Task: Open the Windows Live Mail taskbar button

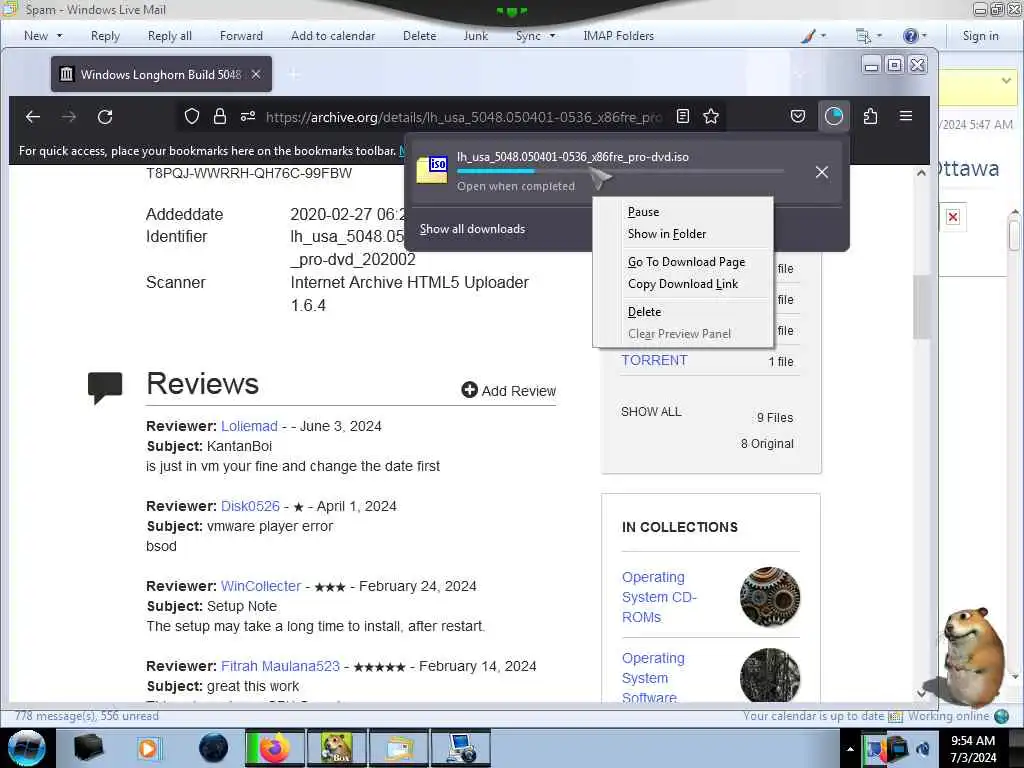Action: (x=399, y=748)
